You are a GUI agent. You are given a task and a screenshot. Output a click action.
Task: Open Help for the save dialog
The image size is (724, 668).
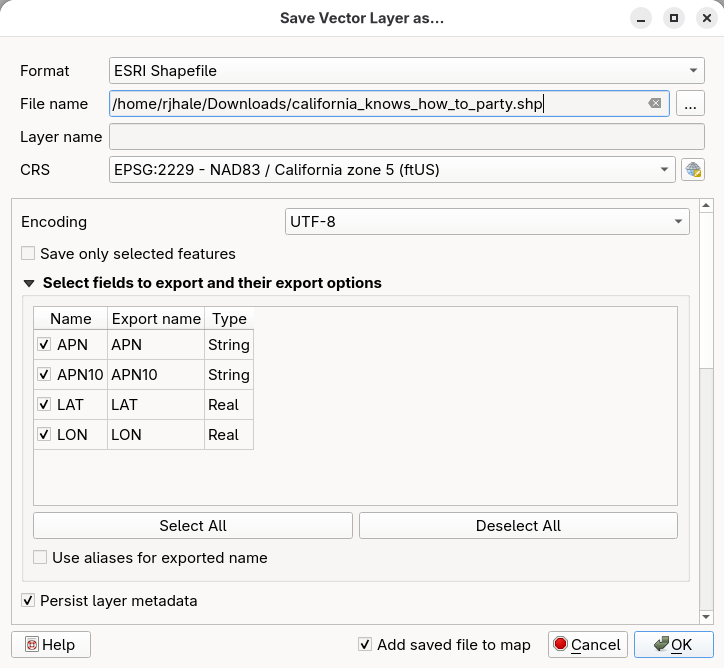pos(51,645)
